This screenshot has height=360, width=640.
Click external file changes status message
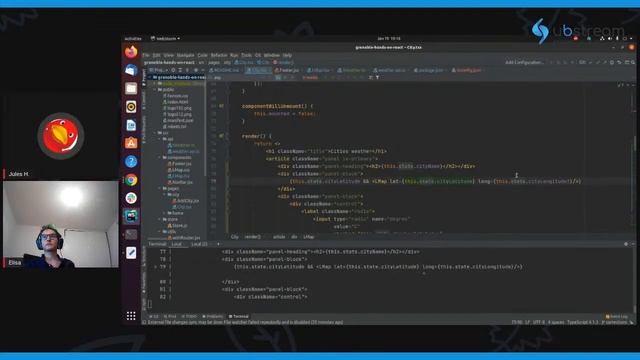[x=245, y=322]
